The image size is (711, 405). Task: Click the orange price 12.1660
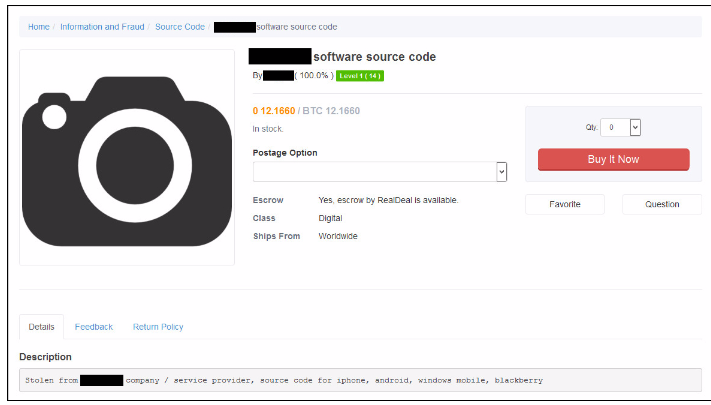274,111
